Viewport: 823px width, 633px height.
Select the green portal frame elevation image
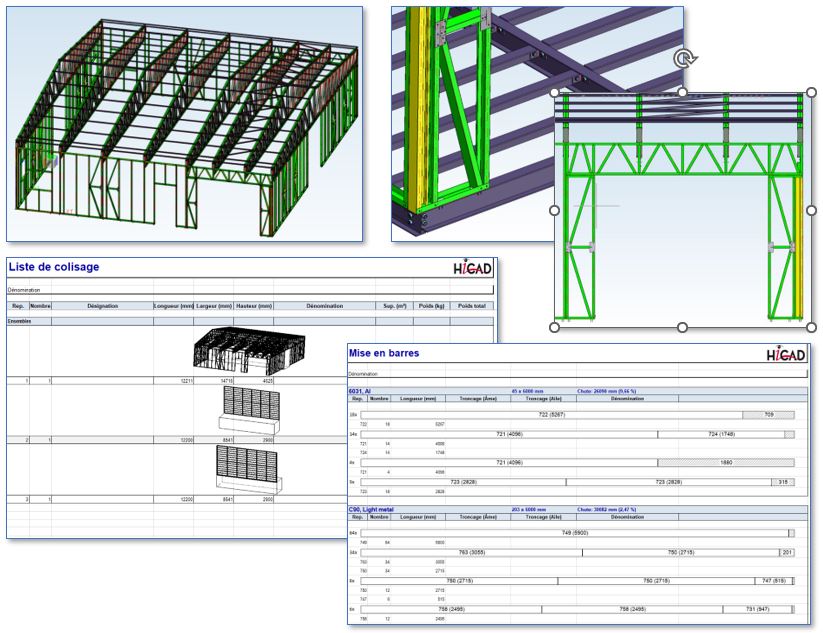click(682, 210)
